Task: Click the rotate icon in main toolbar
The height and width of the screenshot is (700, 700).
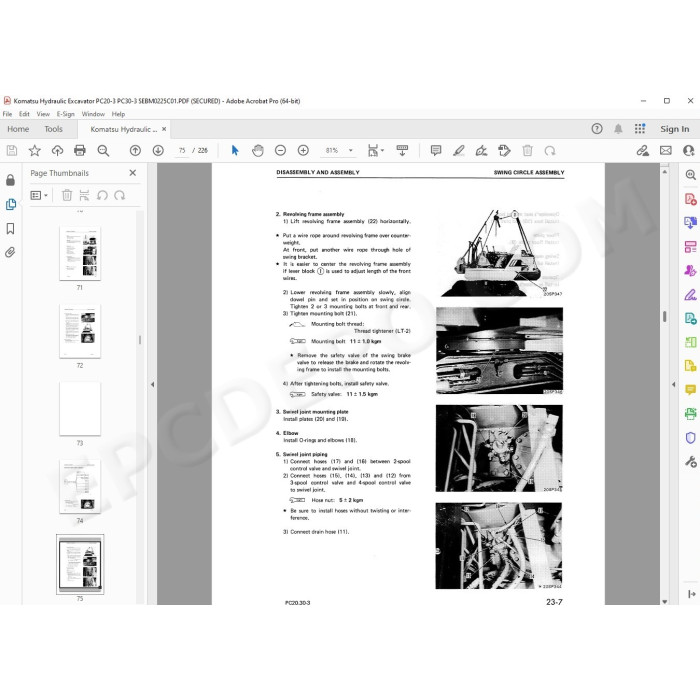Action: coord(550,151)
